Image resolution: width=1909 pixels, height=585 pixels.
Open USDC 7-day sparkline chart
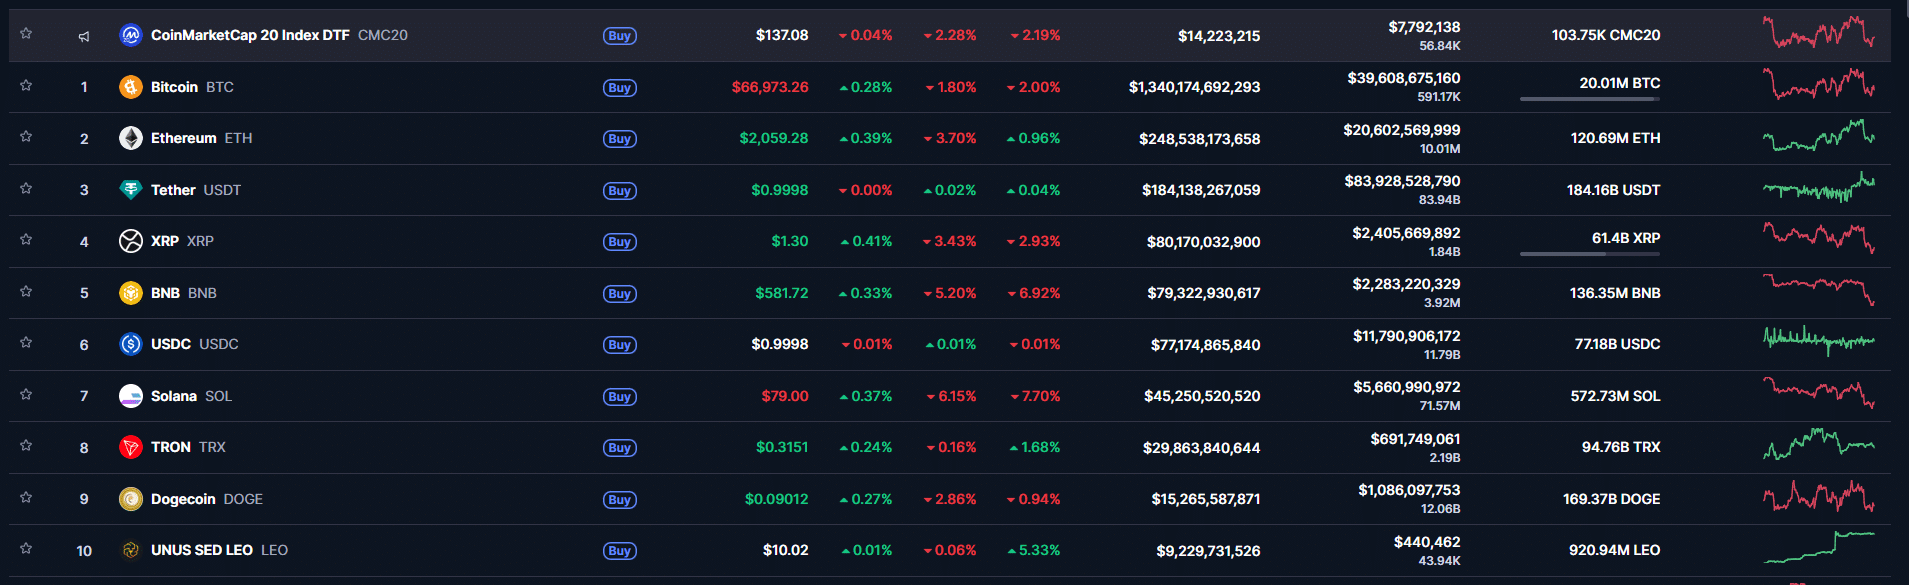pyautogui.click(x=1818, y=341)
